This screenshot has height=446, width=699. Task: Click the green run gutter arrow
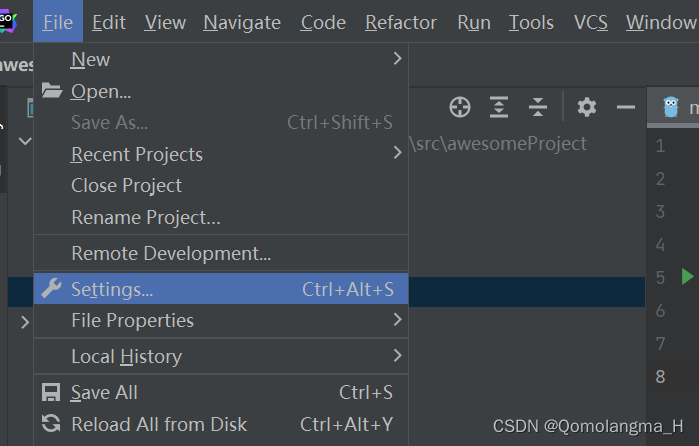point(687,276)
